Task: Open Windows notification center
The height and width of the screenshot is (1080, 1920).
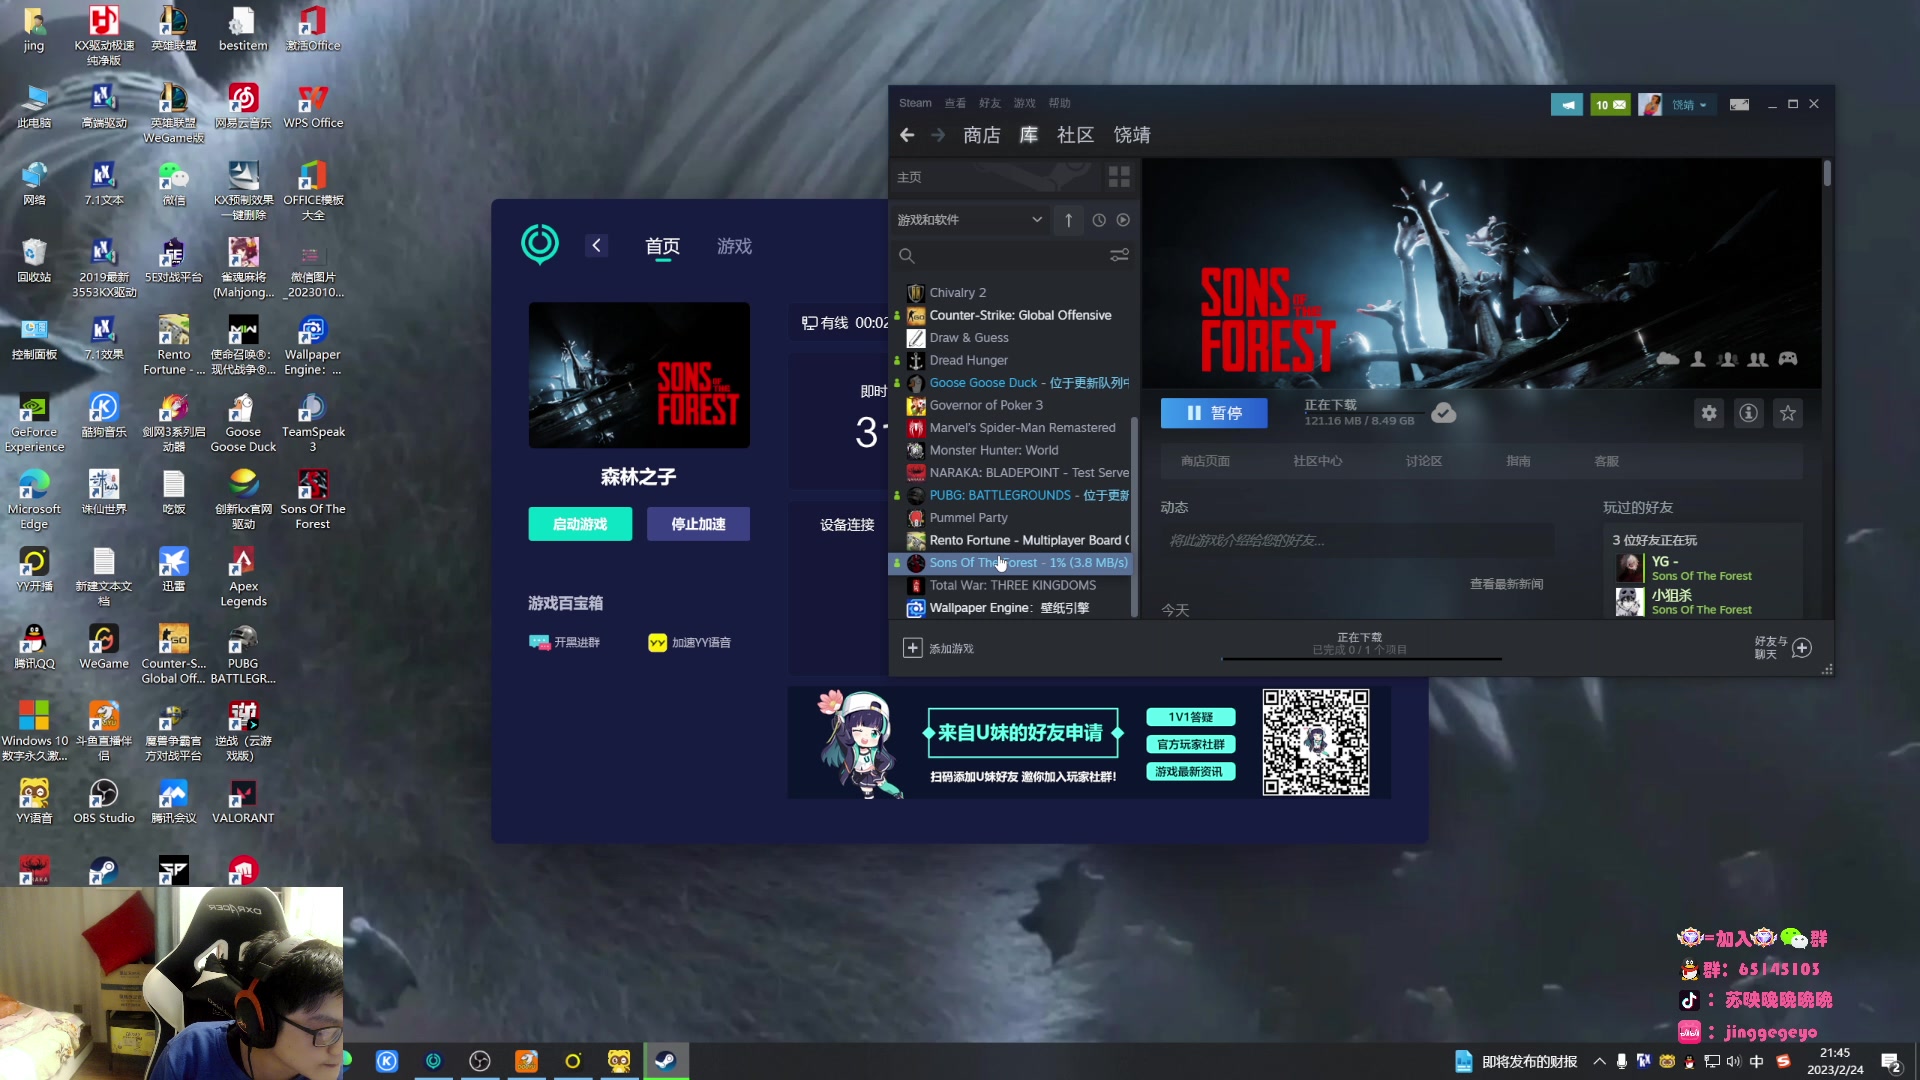Action: click(x=1890, y=1062)
